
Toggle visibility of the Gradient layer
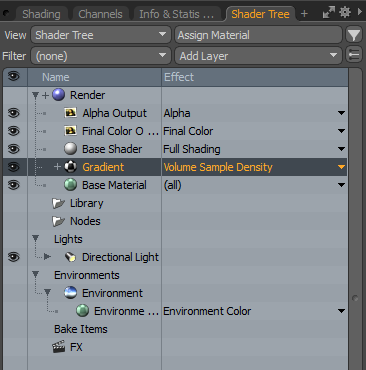coord(14,167)
